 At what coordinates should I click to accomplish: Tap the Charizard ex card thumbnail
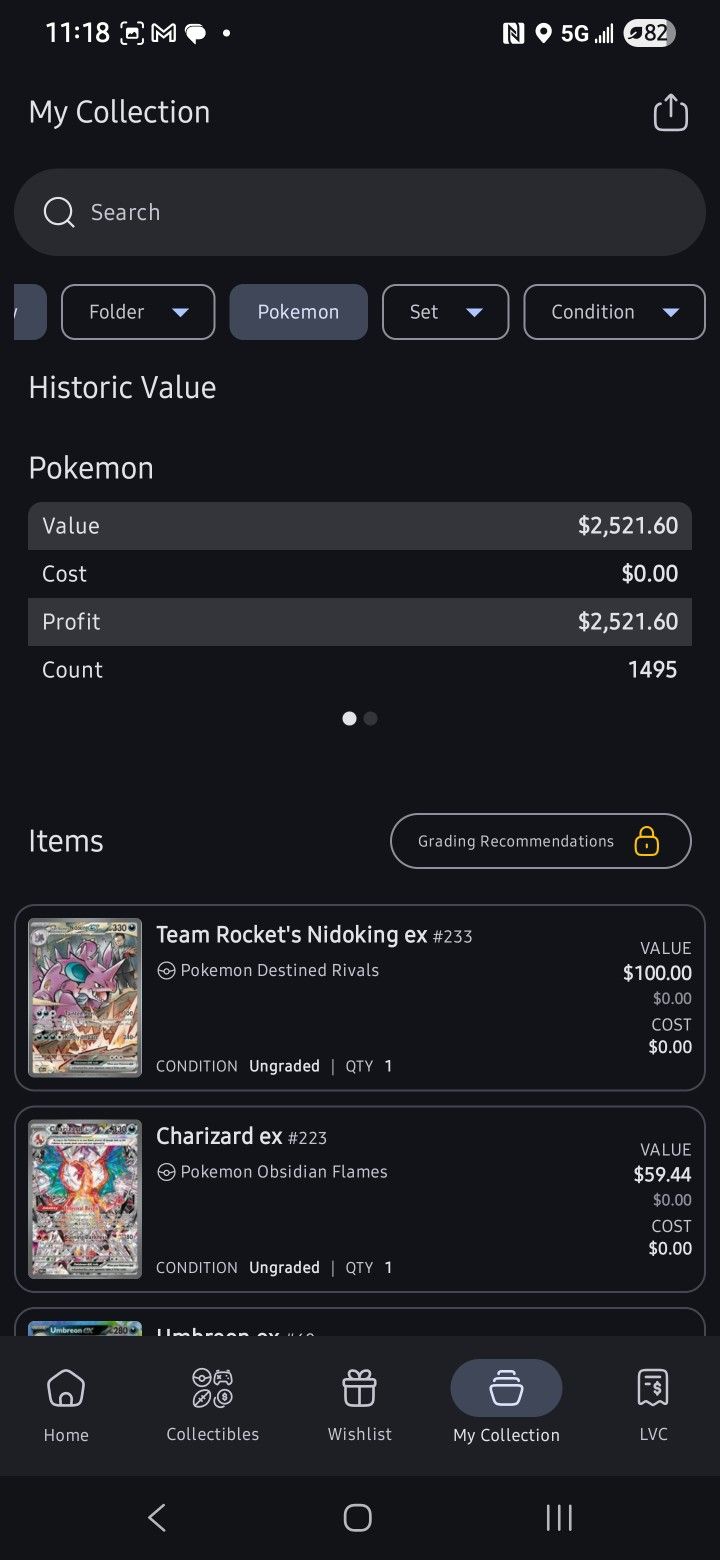tap(85, 1199)
